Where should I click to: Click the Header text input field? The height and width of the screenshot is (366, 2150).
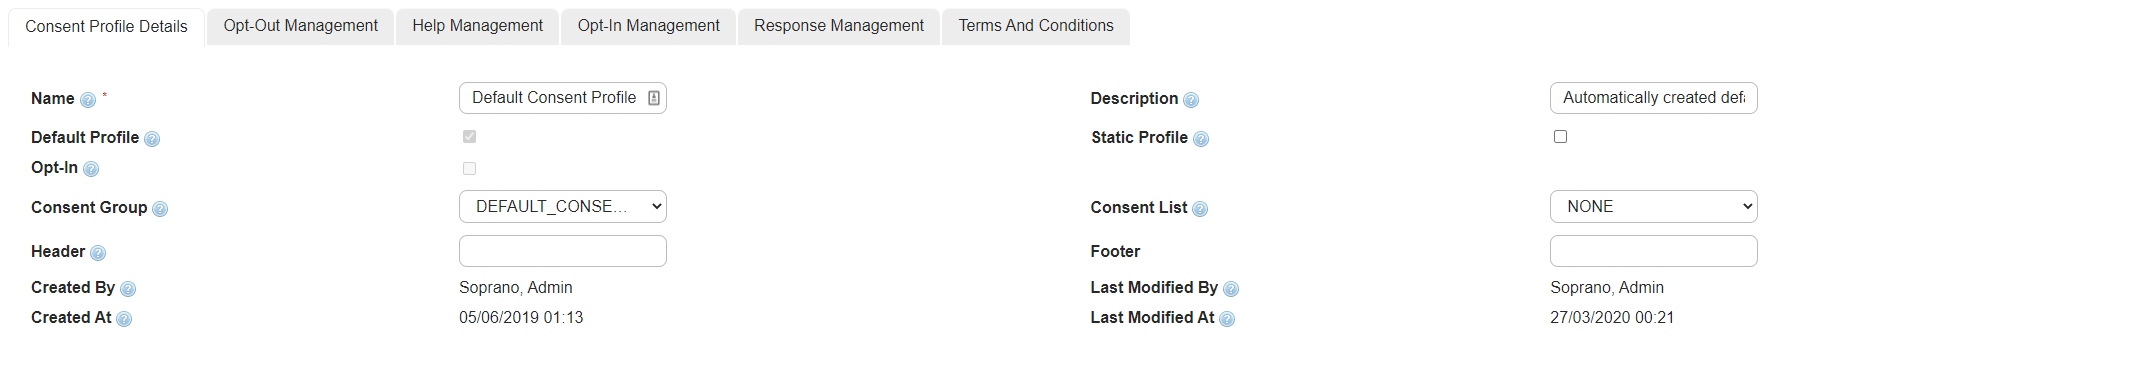[x=563, y=251]
